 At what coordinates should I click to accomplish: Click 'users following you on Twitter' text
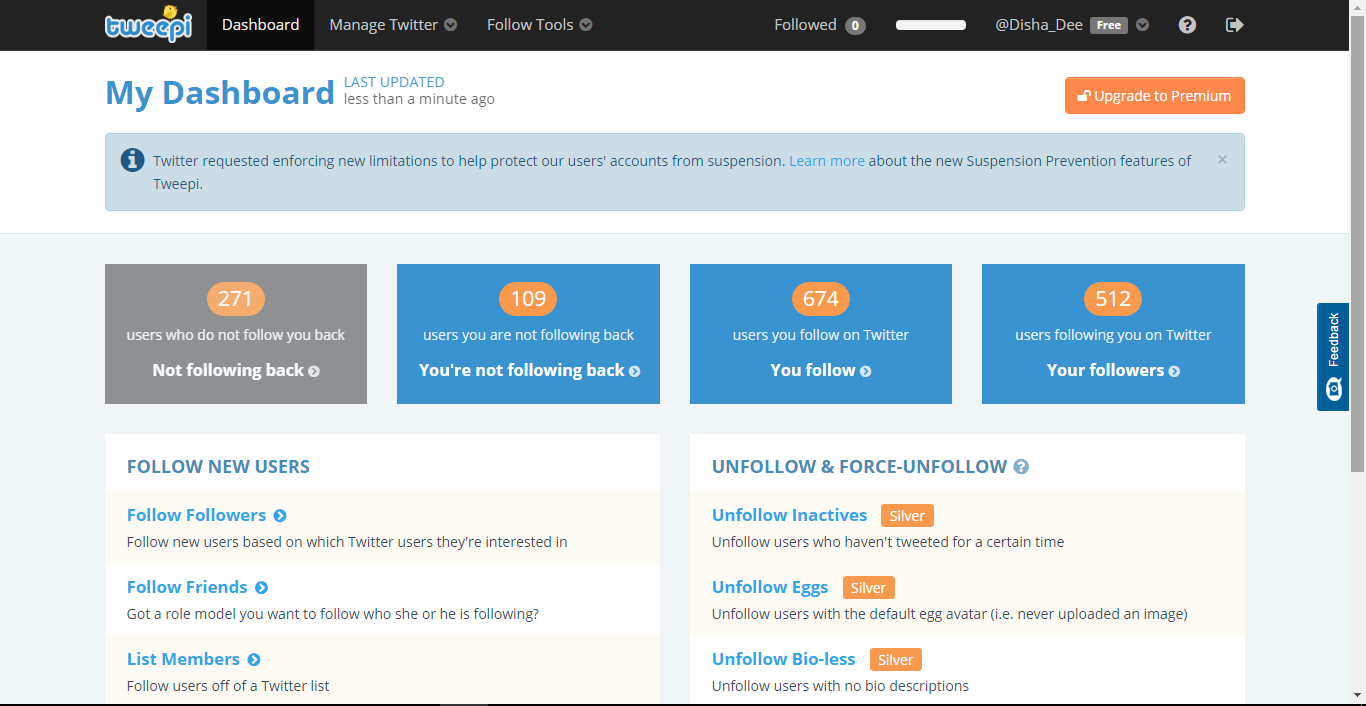point(1113,335)
